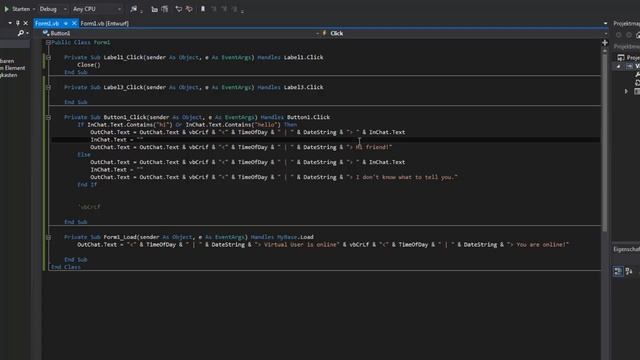Click the Else keyword line
Image resolution: width=640 pixels, height=360 pixels.
tap(84, 155)
